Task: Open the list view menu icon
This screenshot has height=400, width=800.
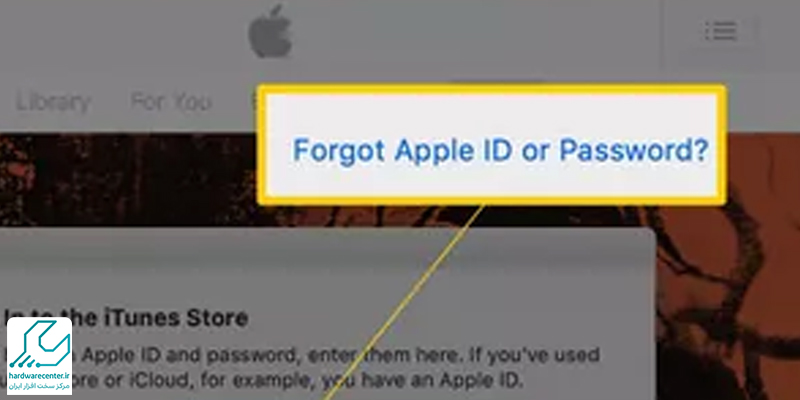Action: click(x=720, y=31)
